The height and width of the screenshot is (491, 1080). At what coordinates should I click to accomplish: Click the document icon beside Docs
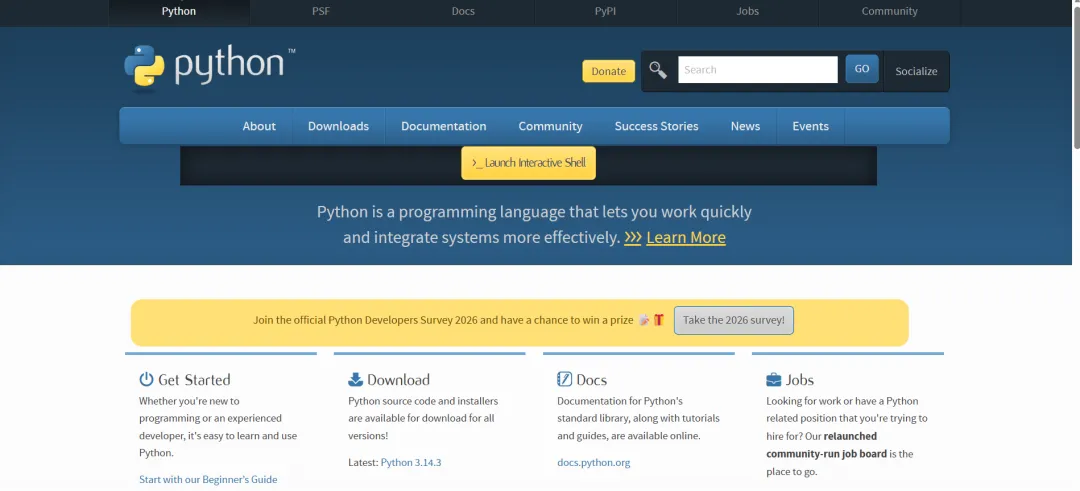pyautogui.click(x=564, y=379)
